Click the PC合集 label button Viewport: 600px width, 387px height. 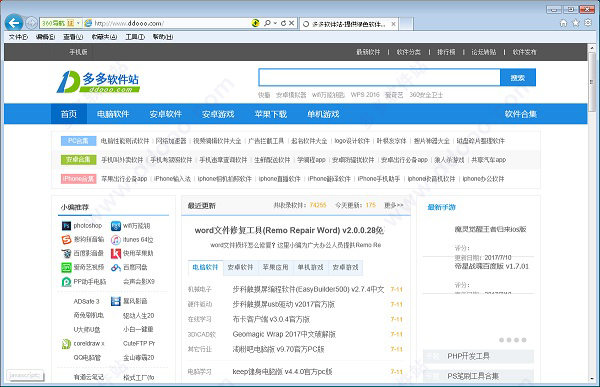click(x=78, y=141)
